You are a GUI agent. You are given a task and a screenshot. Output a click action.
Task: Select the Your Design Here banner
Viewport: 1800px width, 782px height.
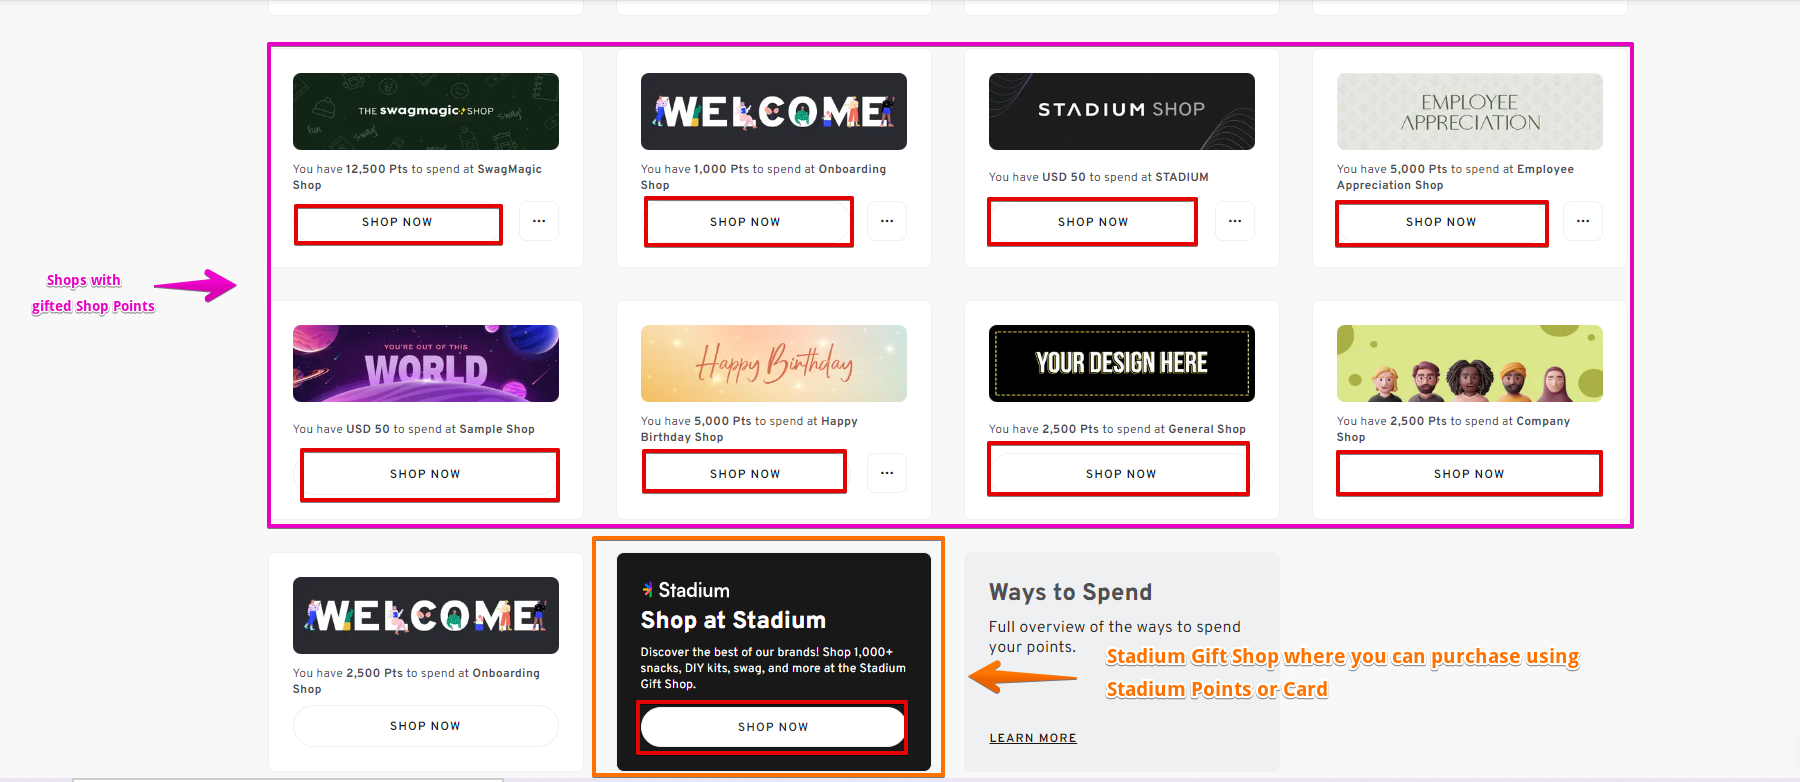(1122, 363)
